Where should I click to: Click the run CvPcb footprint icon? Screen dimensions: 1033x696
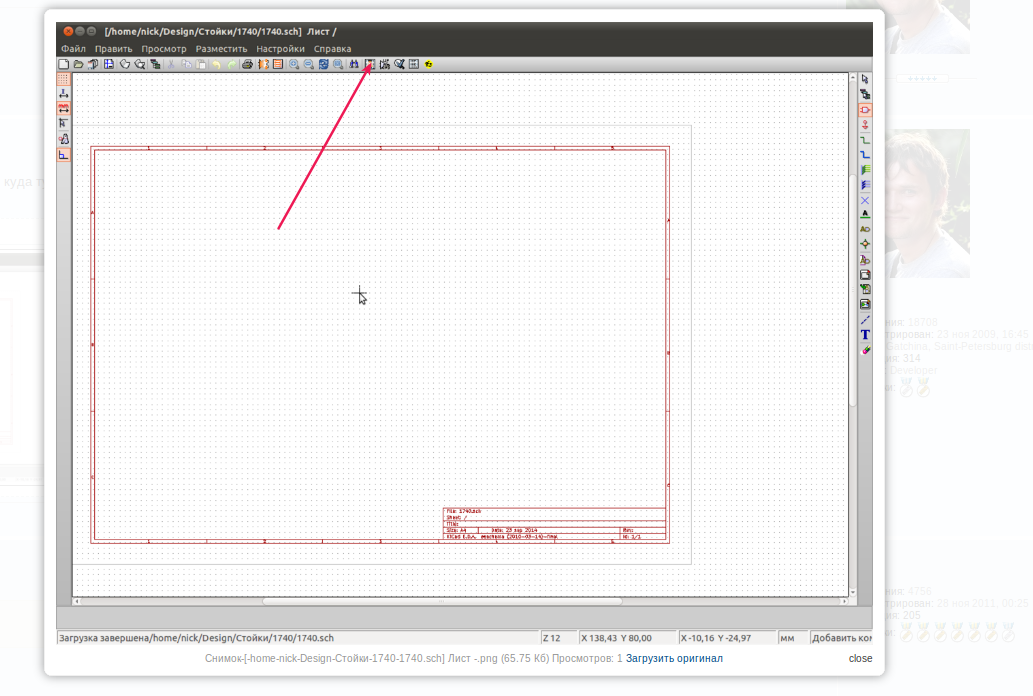pyautogui.click(x=414, y=64)
